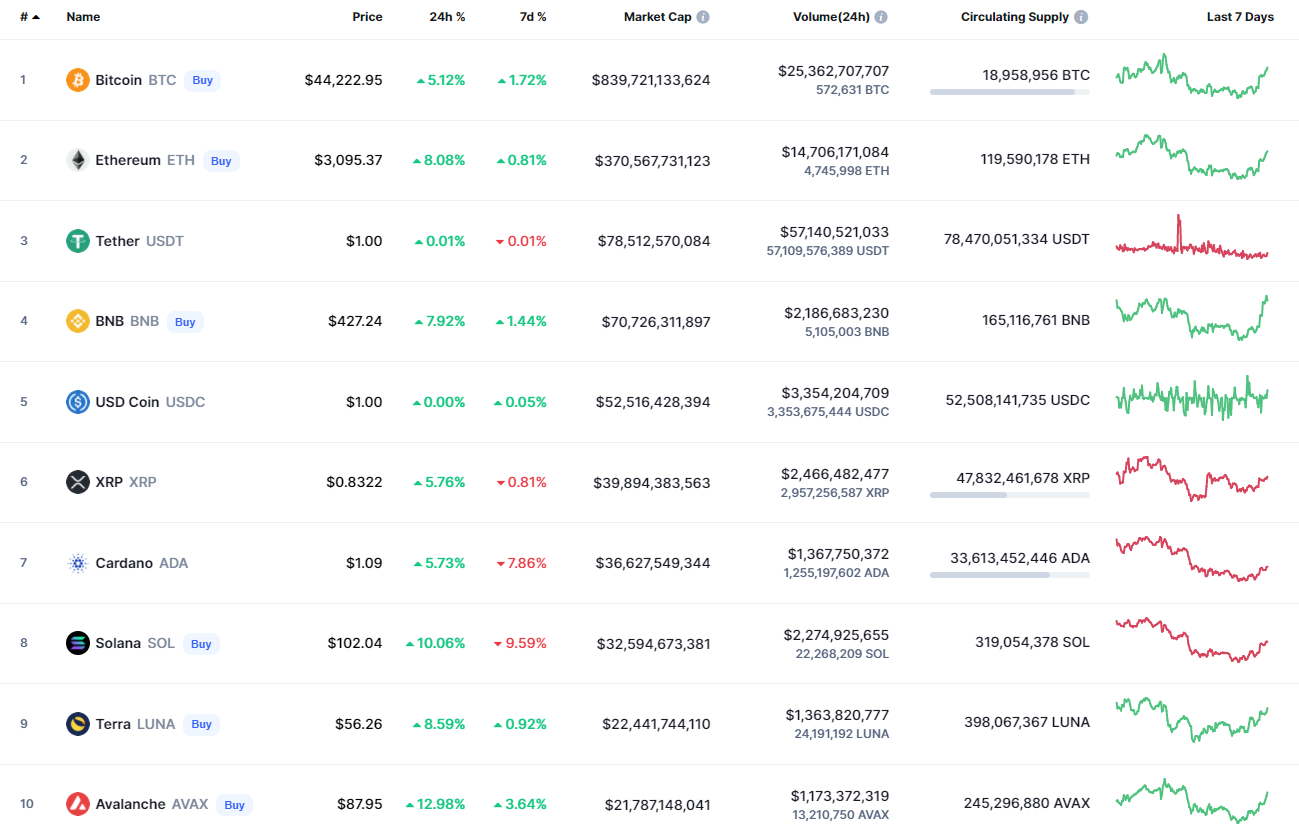Open the Volume(24h) info icon
1299x833 pixels.
[x=881, y=17]
